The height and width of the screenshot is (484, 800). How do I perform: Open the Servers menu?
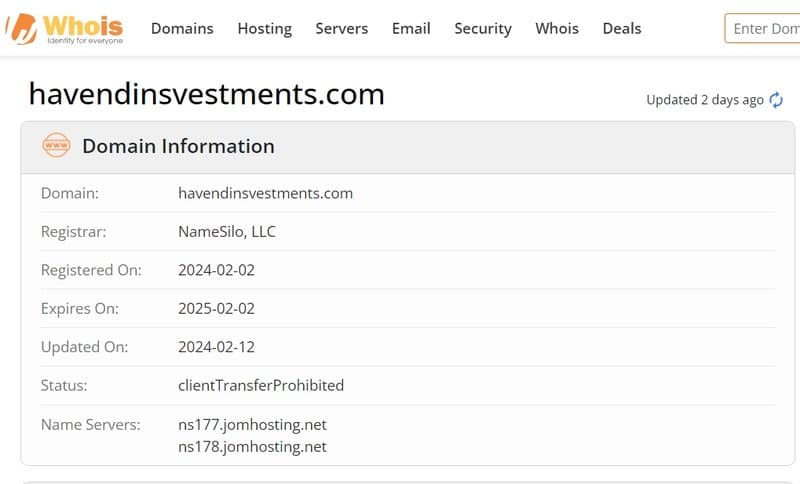(342, 29)
